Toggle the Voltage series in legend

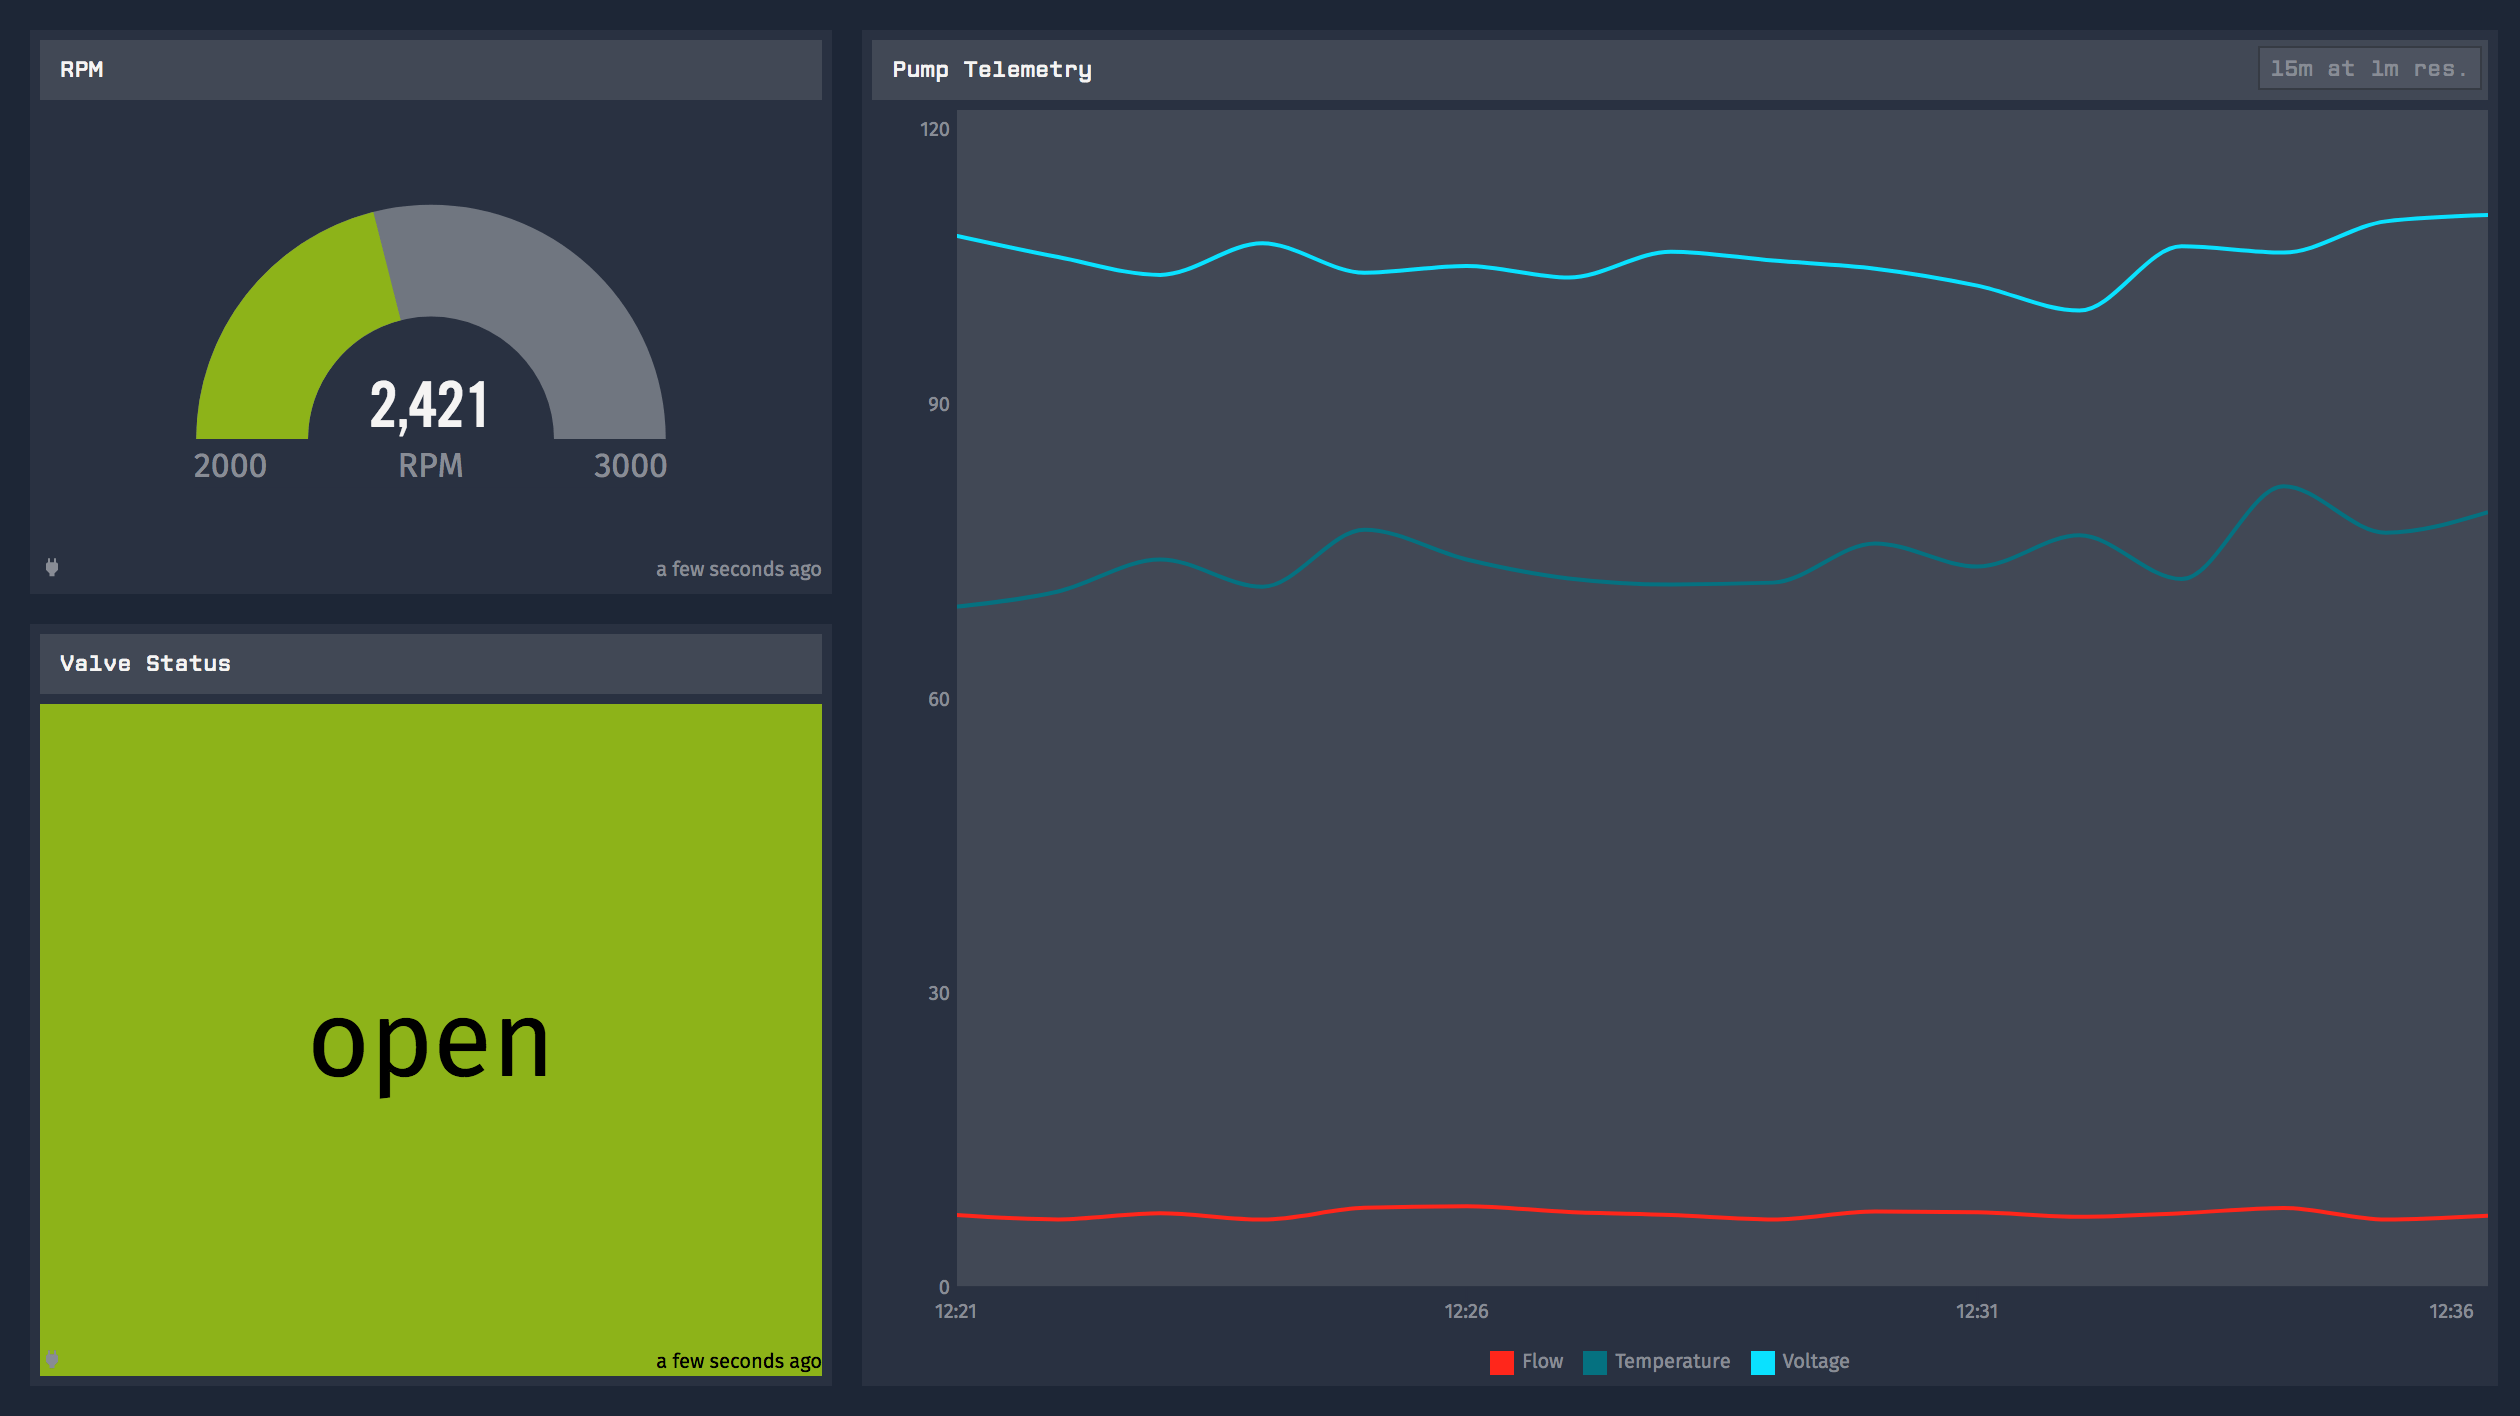tap(1801, 1362)
